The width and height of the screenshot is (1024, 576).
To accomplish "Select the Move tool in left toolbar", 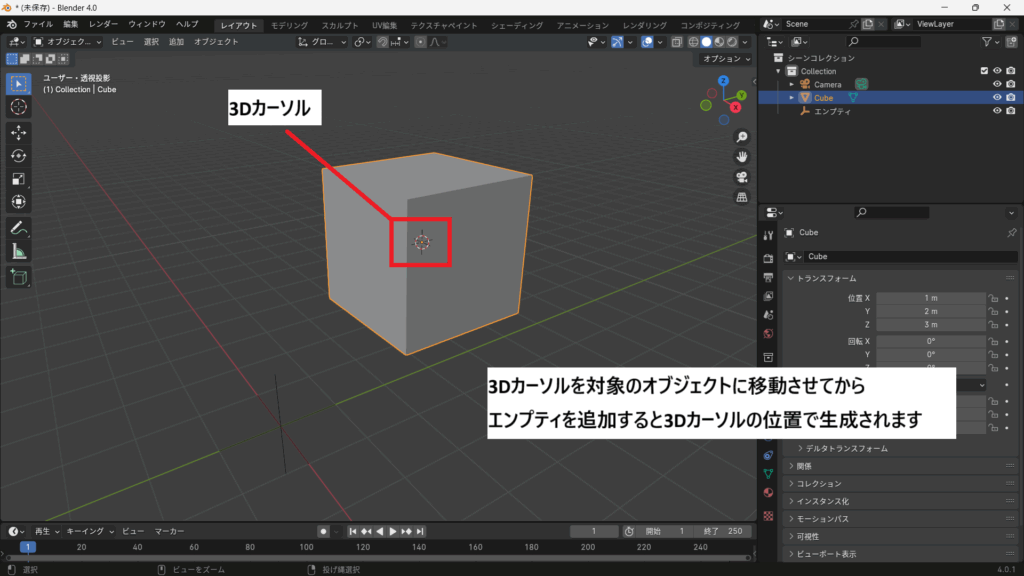I will pos(19,132).
